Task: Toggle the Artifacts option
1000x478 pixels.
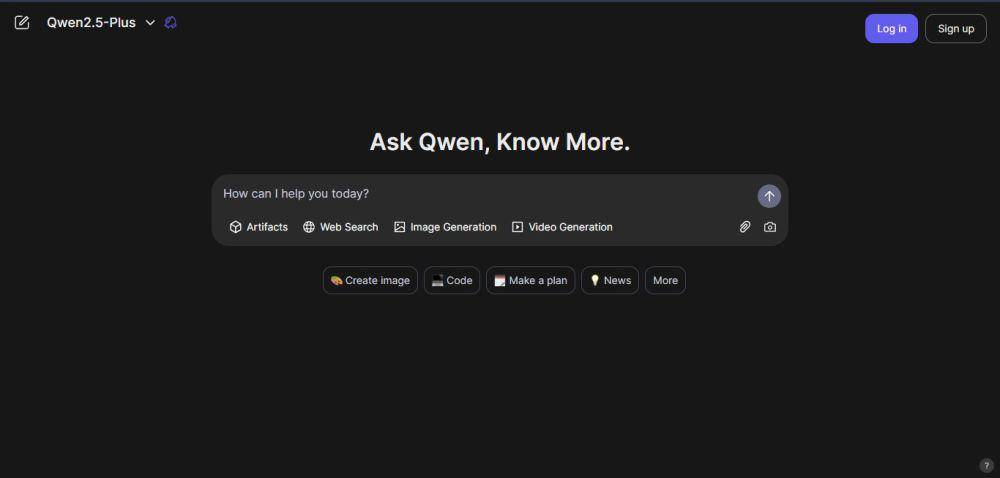Action: point(258,227)
